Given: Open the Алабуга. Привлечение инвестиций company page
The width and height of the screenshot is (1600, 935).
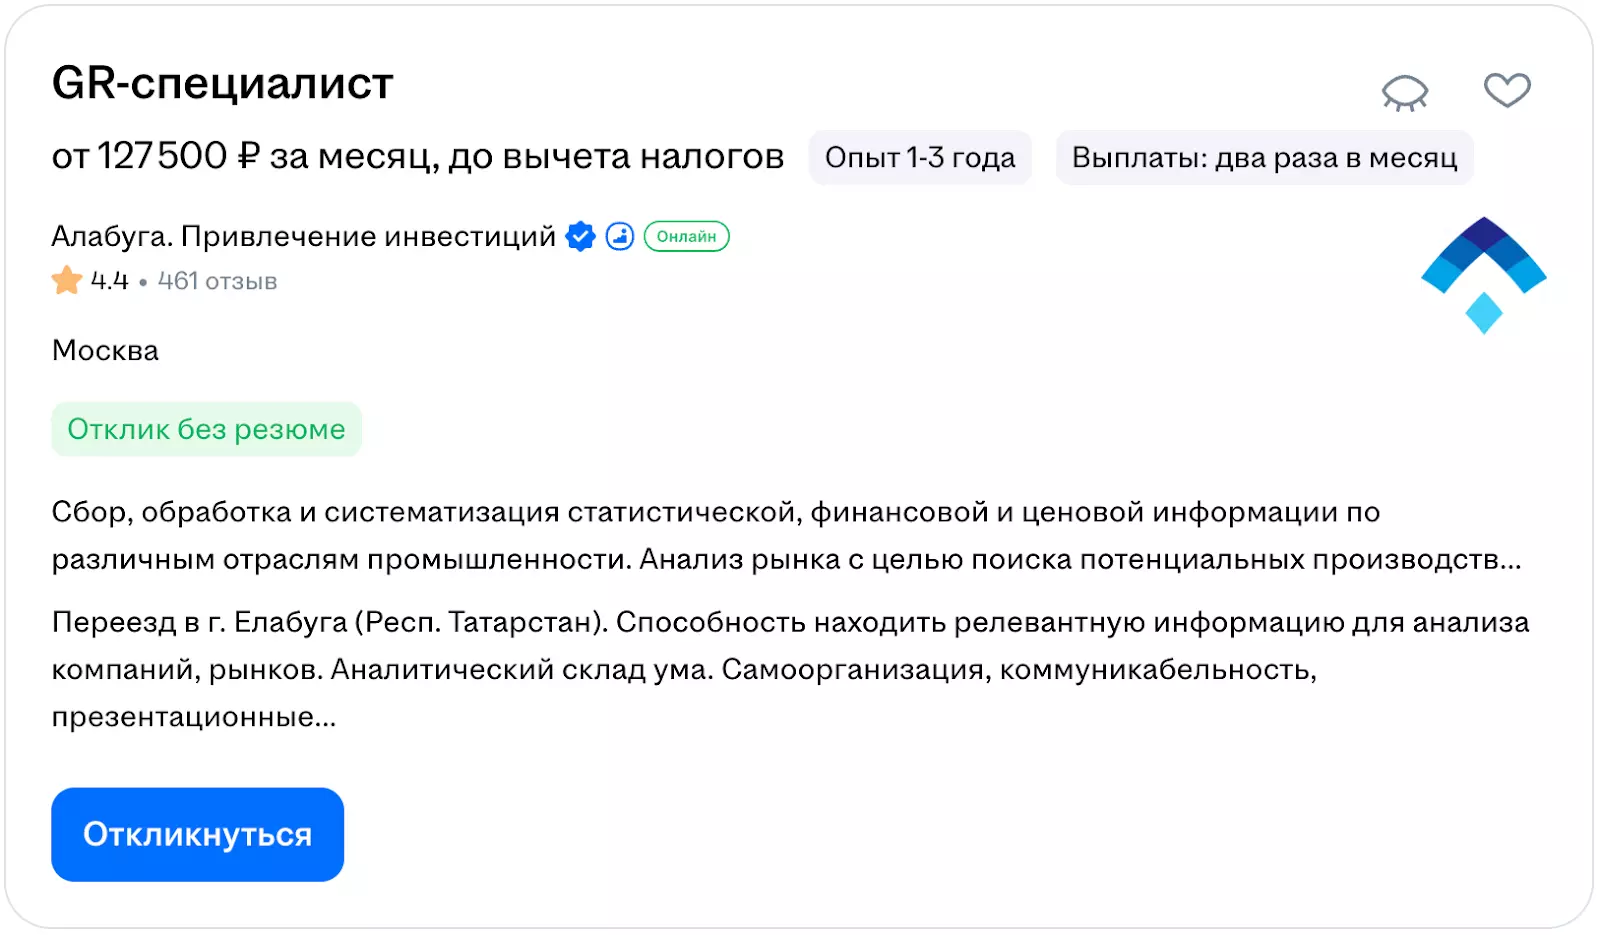Looking at the screenshot, I should 303,237.
